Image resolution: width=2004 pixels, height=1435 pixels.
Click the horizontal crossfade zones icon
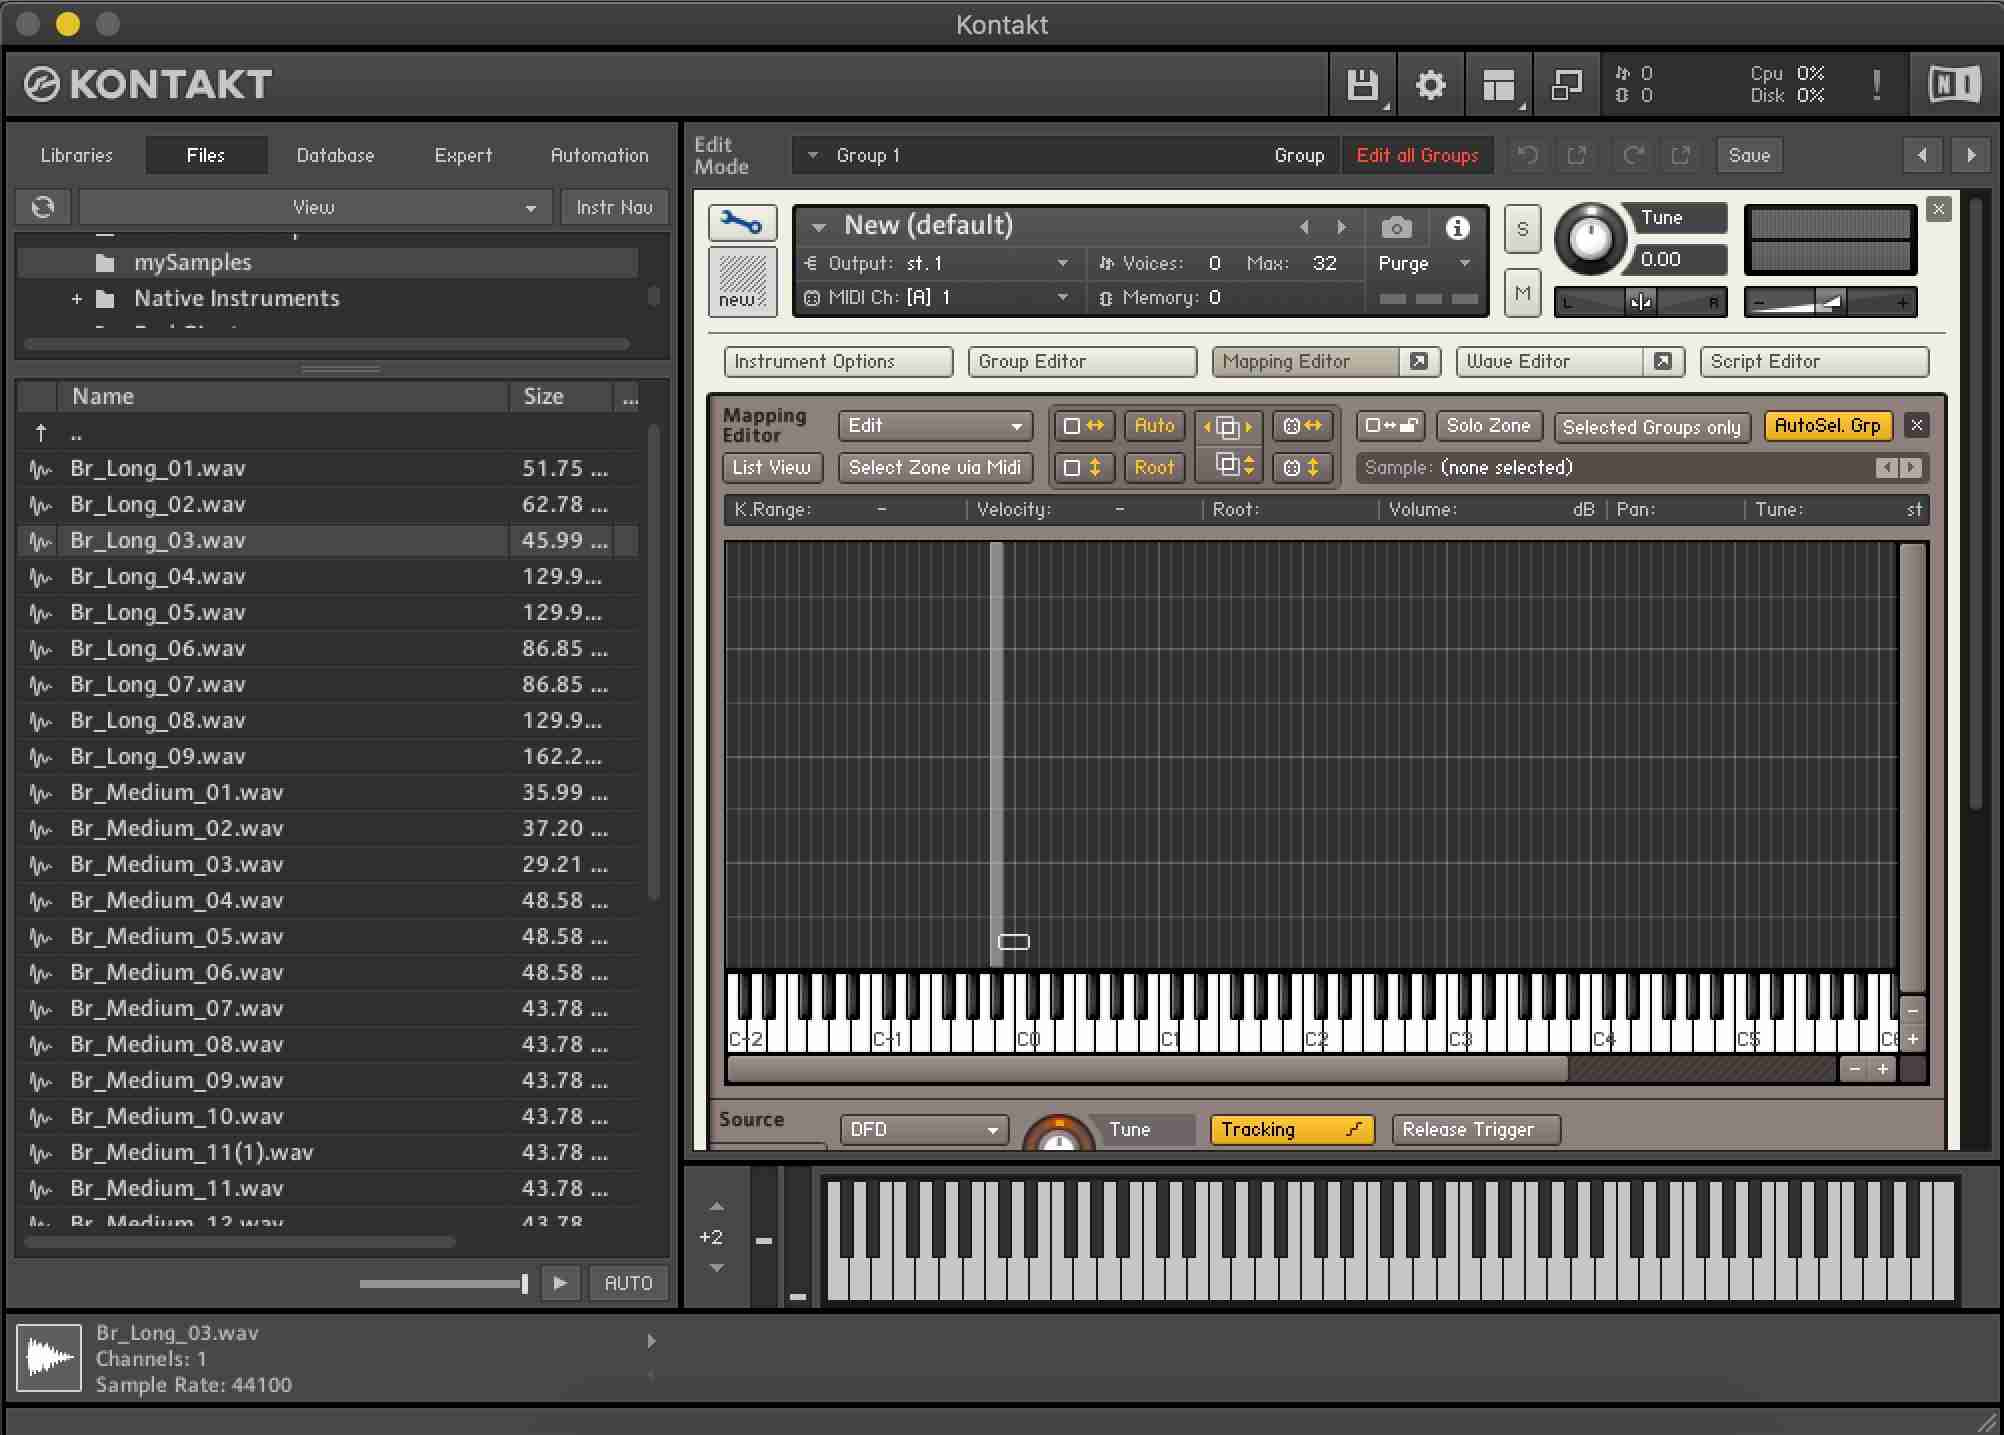[1302, 426]
